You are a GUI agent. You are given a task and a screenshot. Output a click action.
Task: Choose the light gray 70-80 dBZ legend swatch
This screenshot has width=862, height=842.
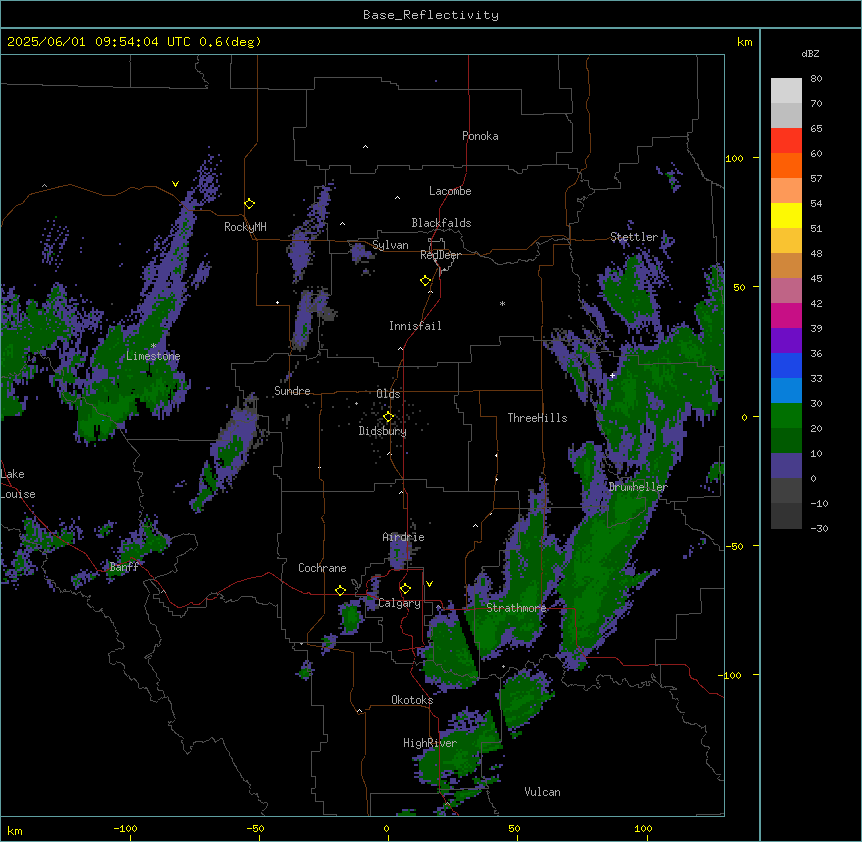pyautogui.click(x=786, y=91)
